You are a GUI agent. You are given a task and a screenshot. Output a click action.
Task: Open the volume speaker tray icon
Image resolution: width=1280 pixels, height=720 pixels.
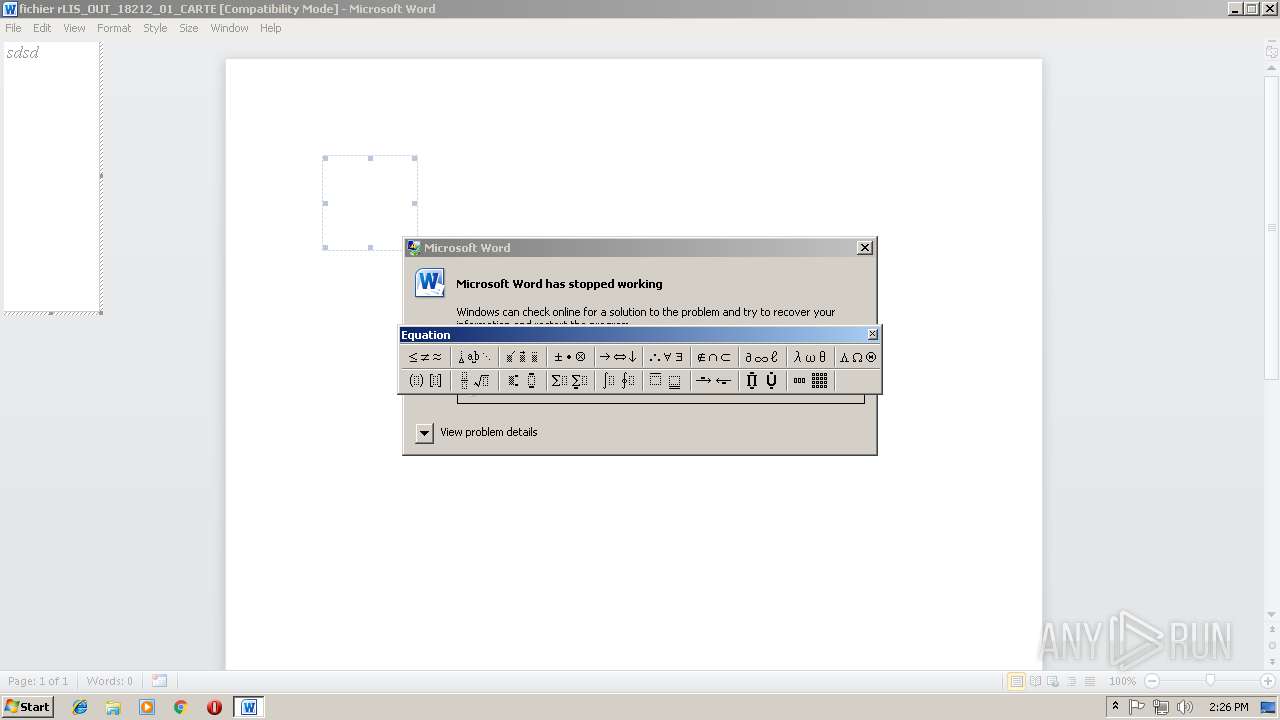(x=1185, y=707)
